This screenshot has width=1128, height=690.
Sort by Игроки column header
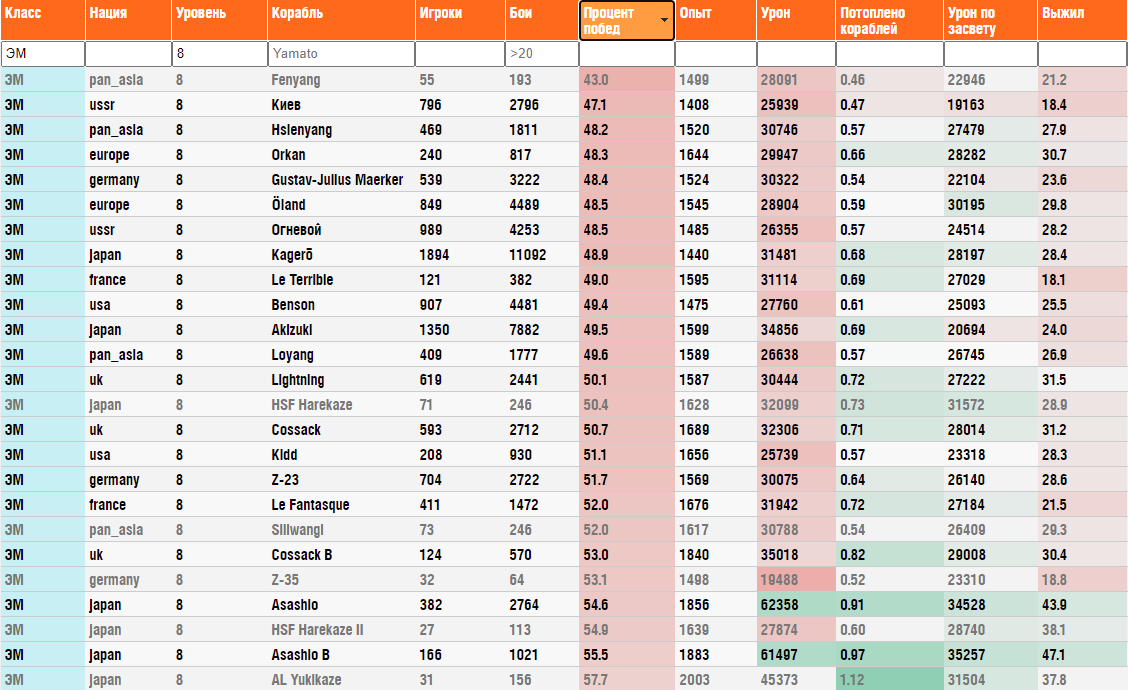[460, 20]
